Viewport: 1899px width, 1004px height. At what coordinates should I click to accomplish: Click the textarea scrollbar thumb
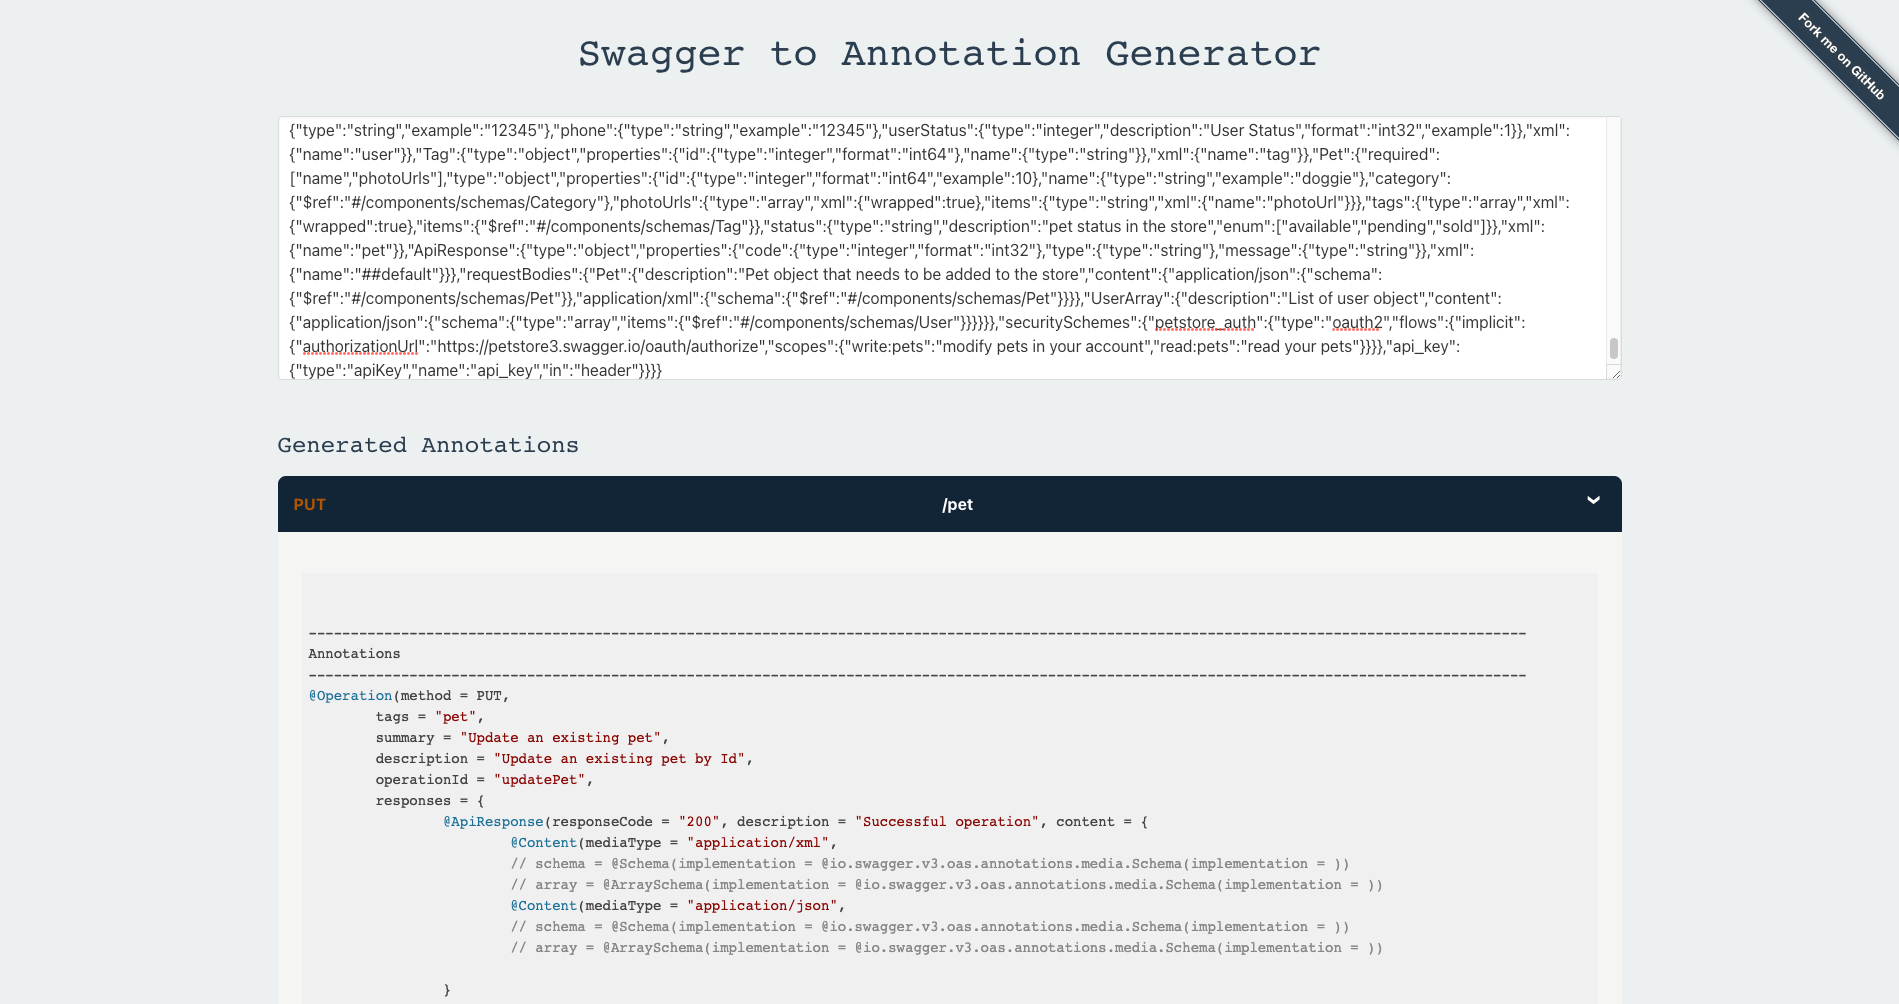[1613, 349]
